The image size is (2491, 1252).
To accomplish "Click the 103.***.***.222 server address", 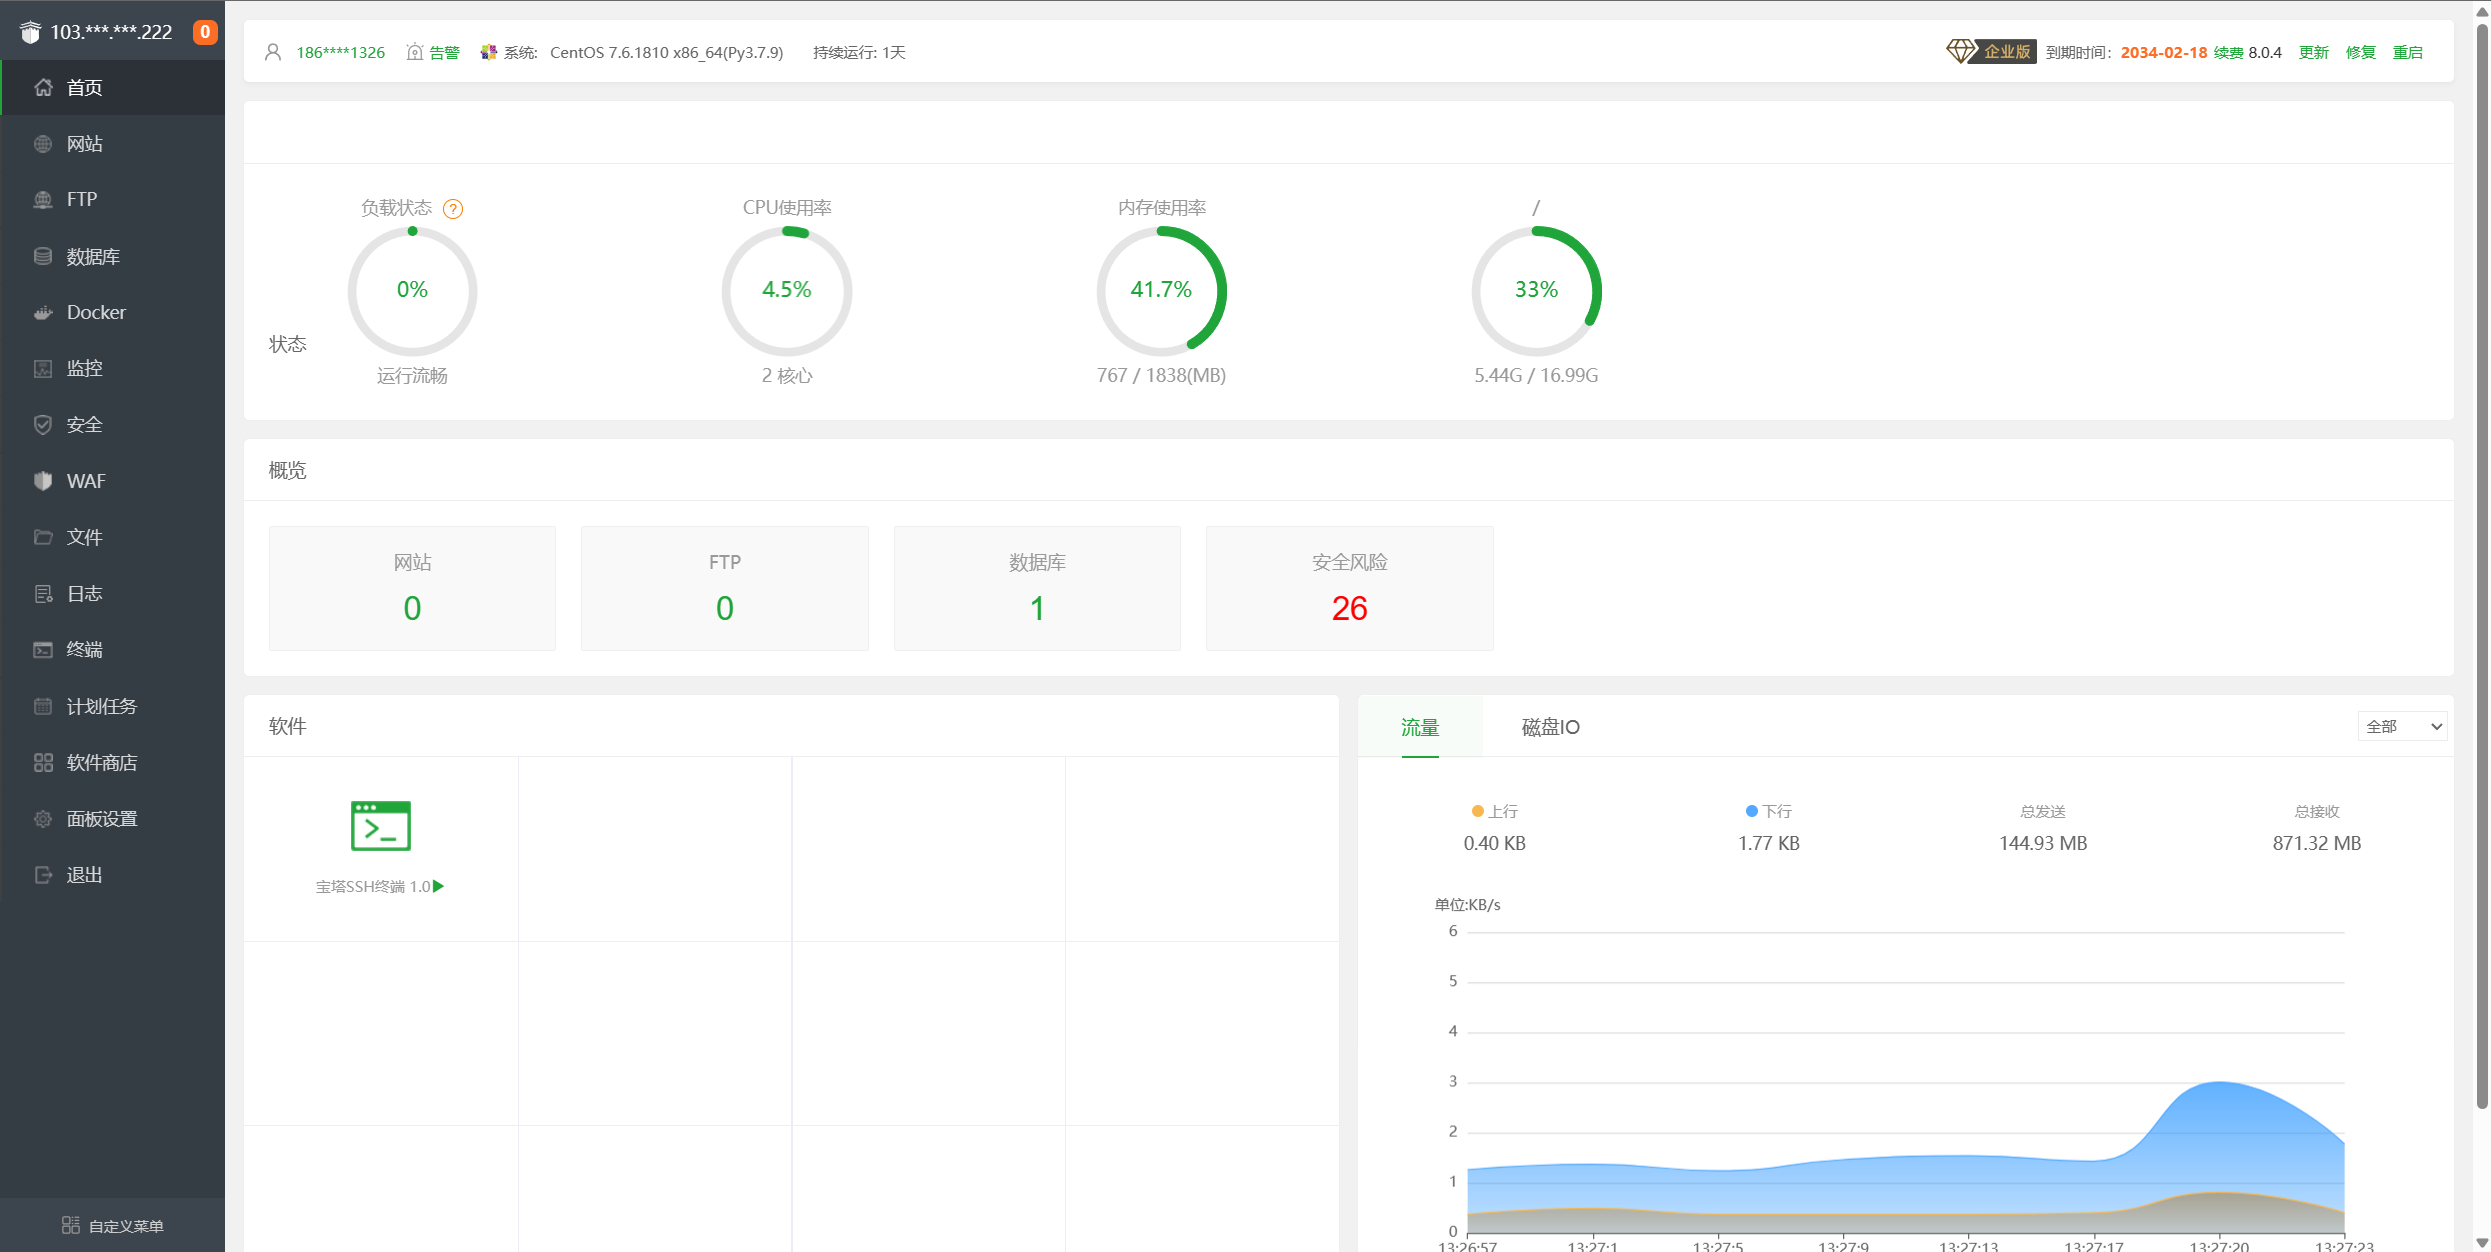I will pos(111,32).
